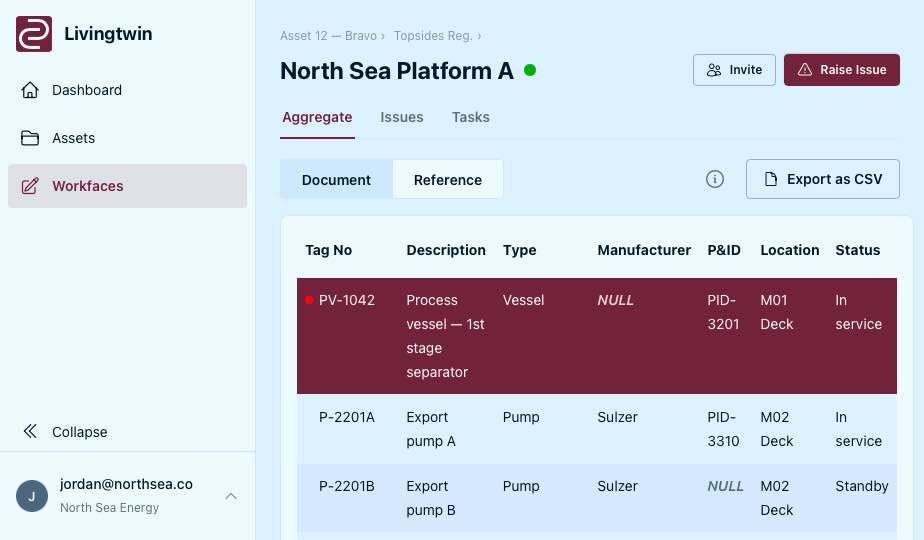Select the Workfaces menu item
The image size is (924, 540).
click(127, 186)
